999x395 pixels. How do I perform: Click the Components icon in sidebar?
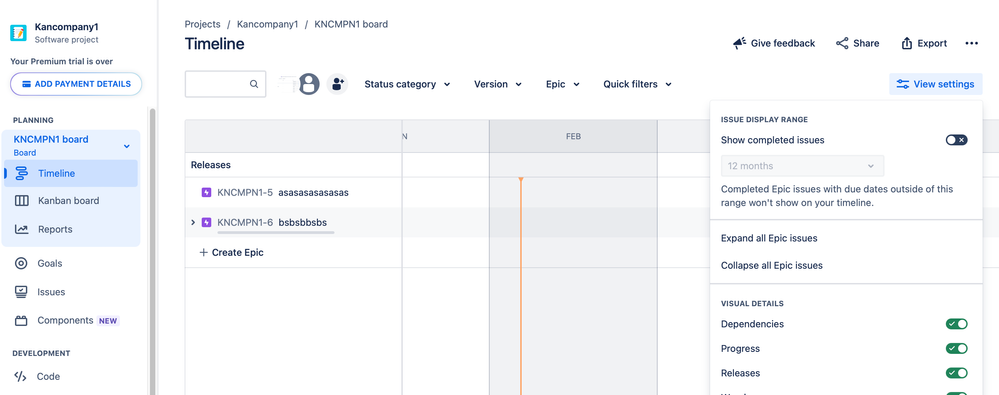(x=21, y=320)
